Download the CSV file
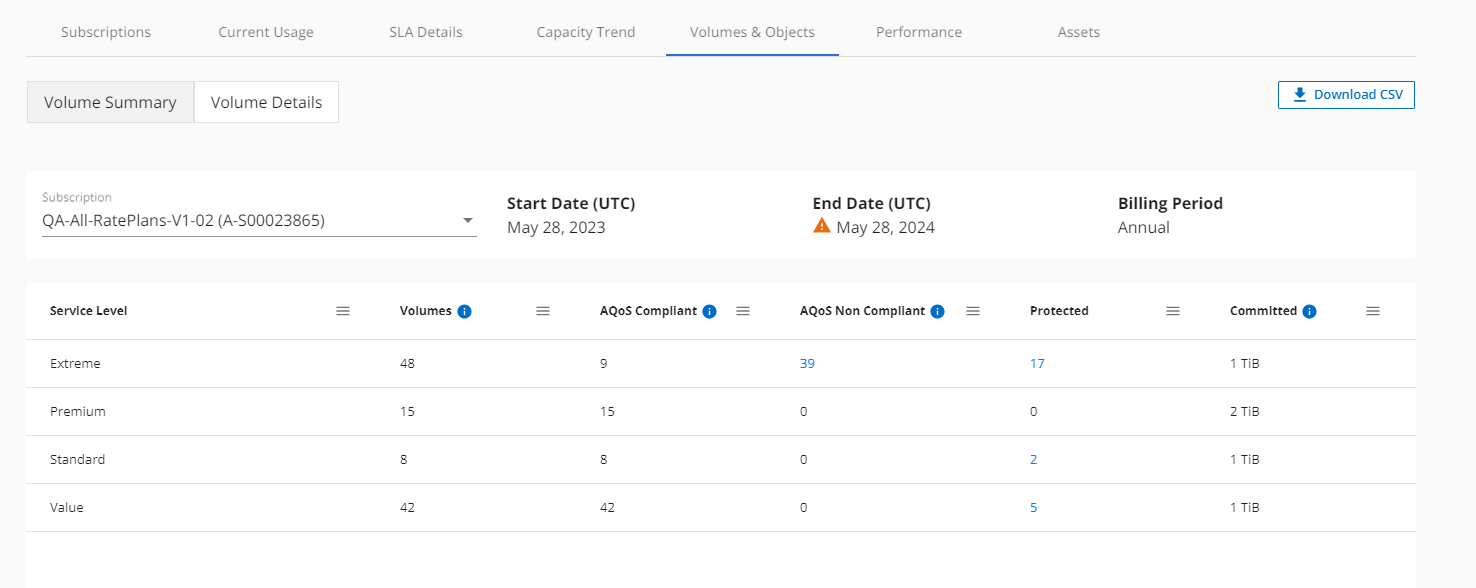 coord(1346,95)
